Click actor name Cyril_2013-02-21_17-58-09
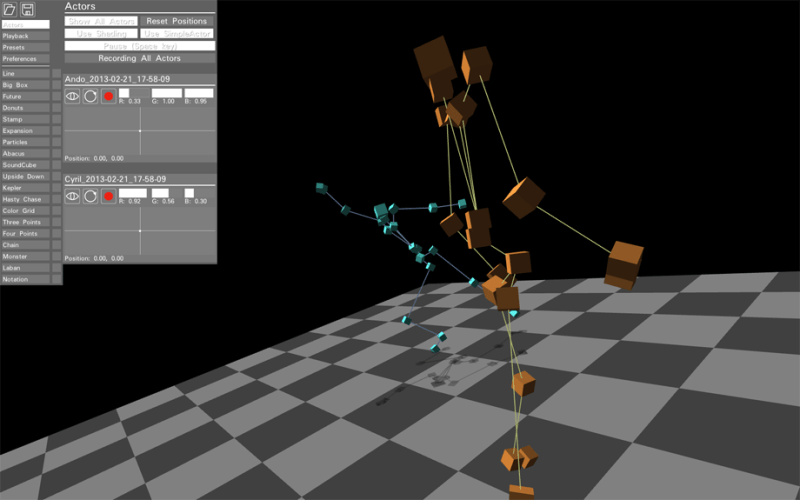800x500 pixels. (x=115, y=179)
